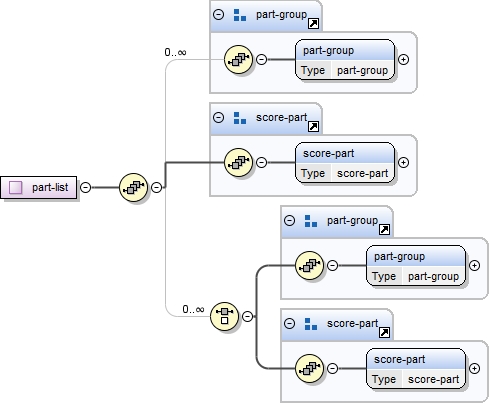Select sequence compositor inside required score-part group

pyautogui.click(x=238, y=163)
